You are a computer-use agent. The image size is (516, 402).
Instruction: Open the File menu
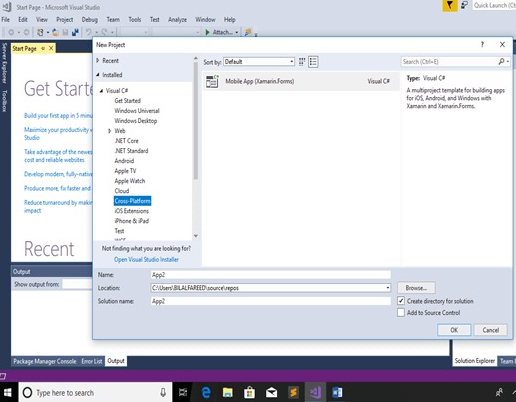(6, 20)
